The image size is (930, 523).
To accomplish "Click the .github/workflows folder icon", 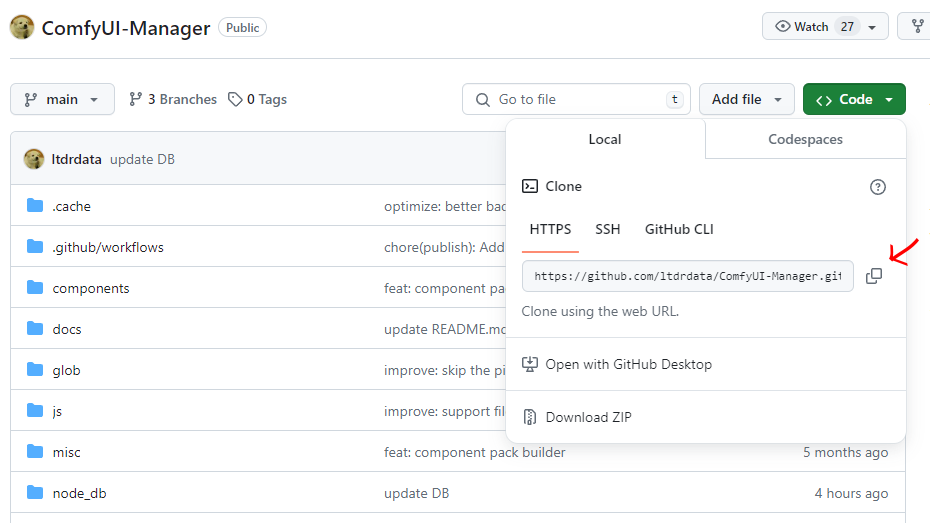I will pyautogui.click(x=35, y=247).
